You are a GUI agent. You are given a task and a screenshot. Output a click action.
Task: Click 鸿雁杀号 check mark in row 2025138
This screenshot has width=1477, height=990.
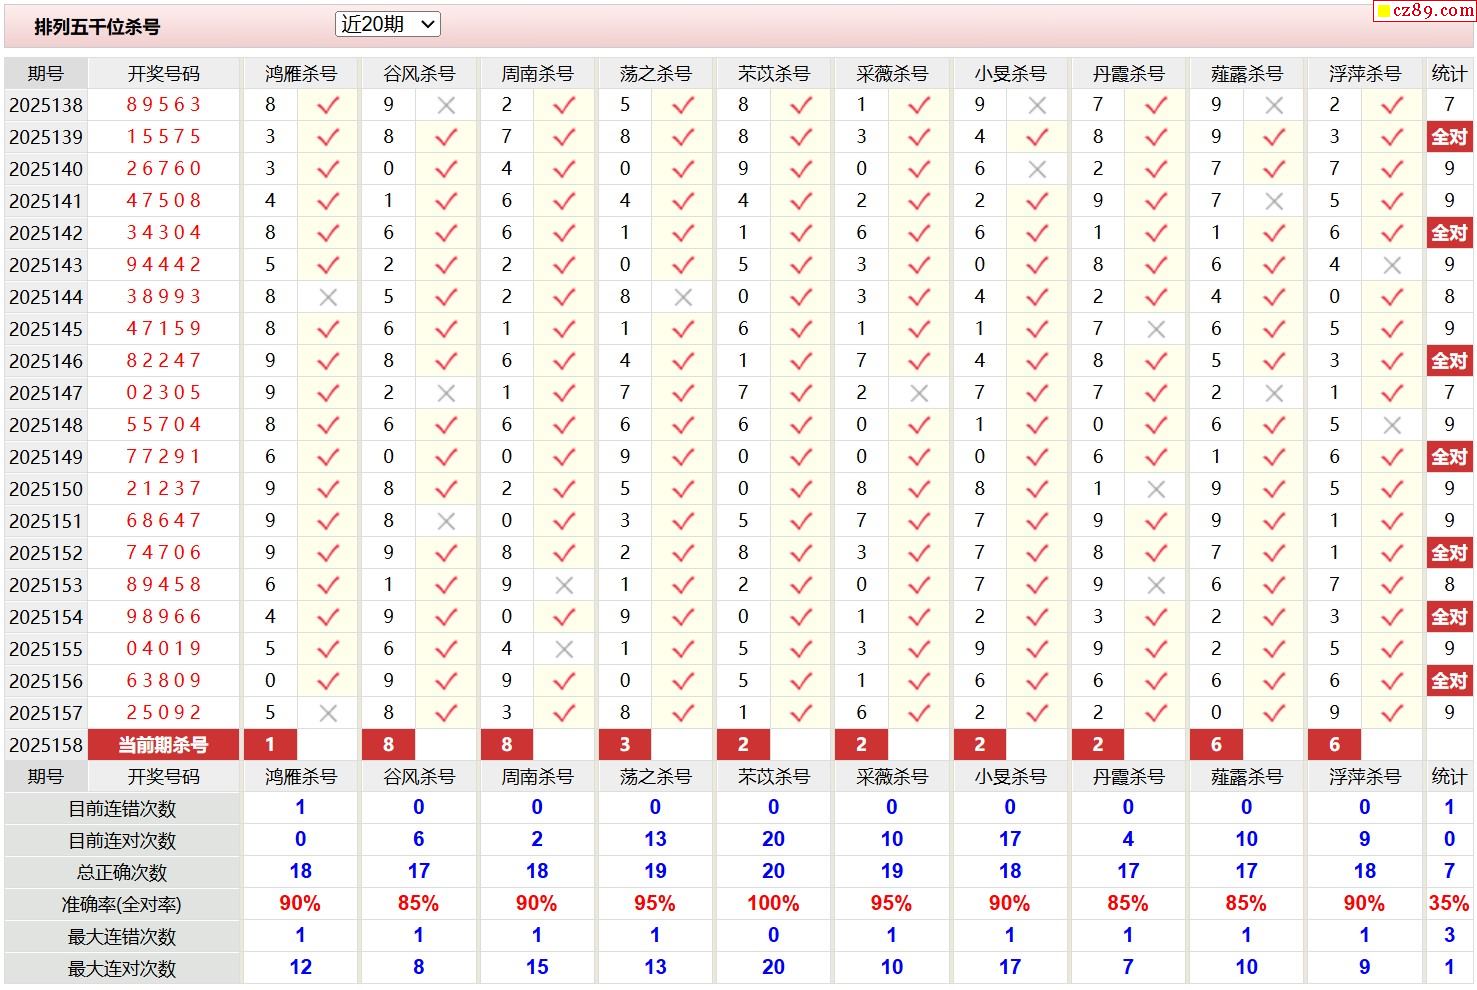[x=328, y=105]
